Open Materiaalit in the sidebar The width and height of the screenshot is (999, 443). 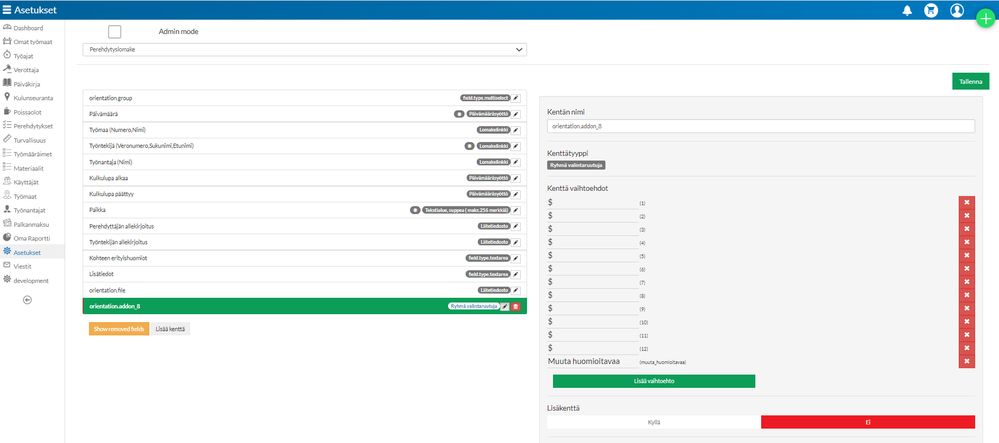click(31, 168)
